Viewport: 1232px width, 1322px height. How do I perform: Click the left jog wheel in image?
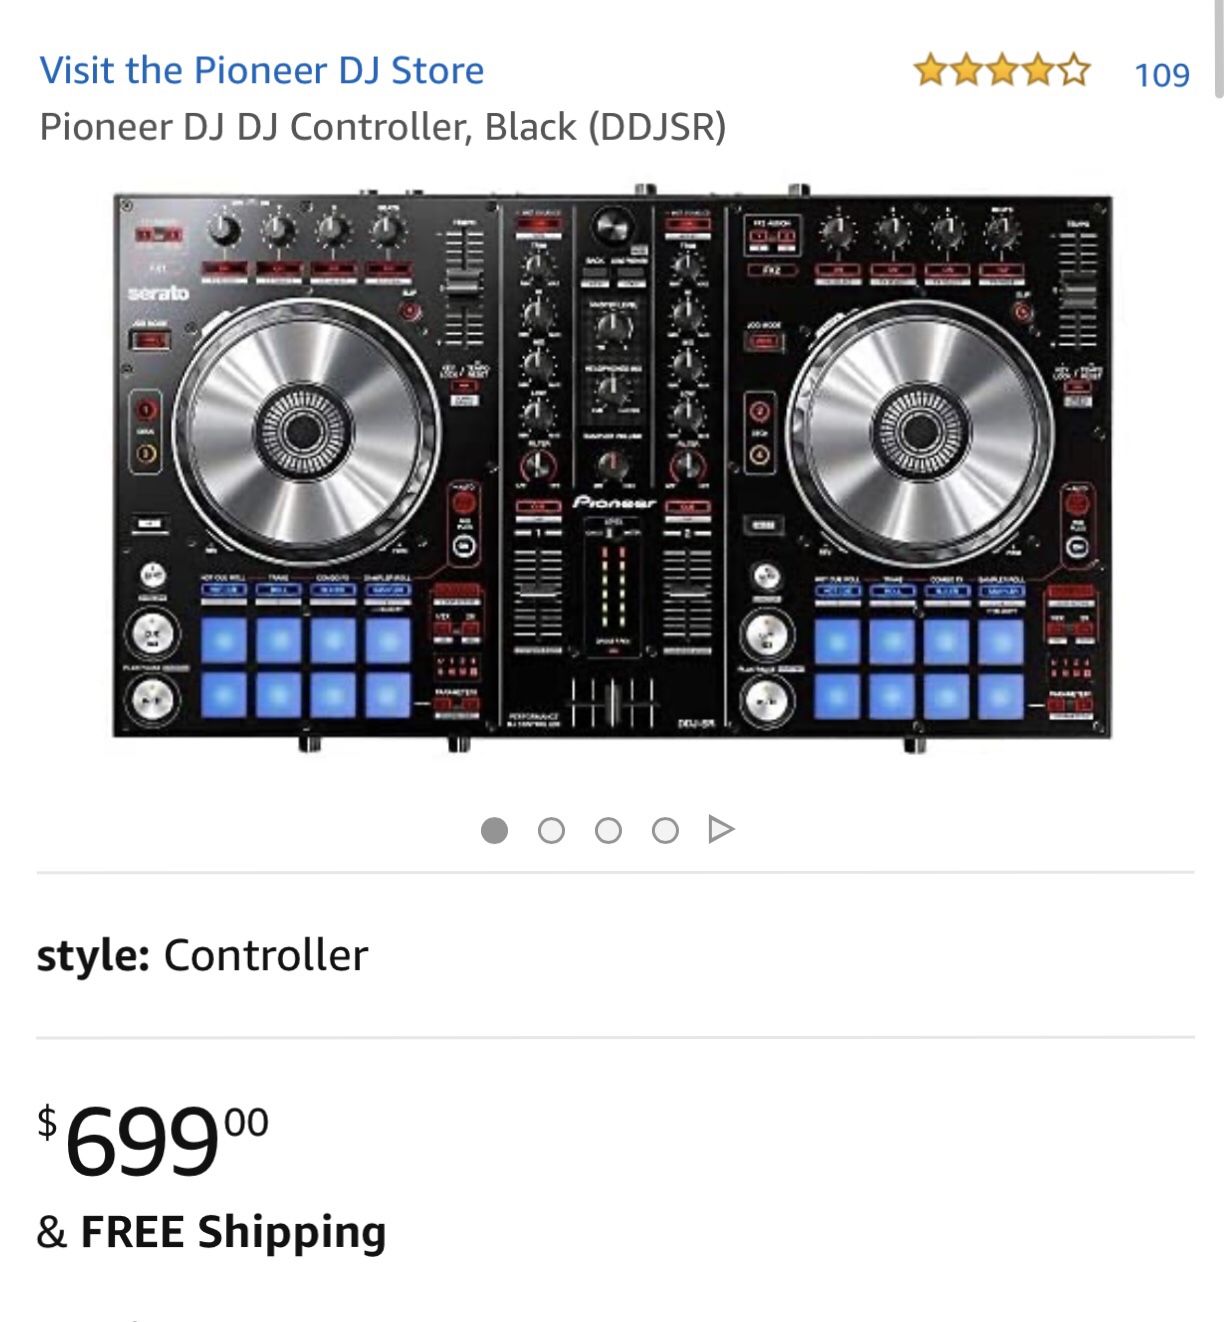click(x=301, y=432)
